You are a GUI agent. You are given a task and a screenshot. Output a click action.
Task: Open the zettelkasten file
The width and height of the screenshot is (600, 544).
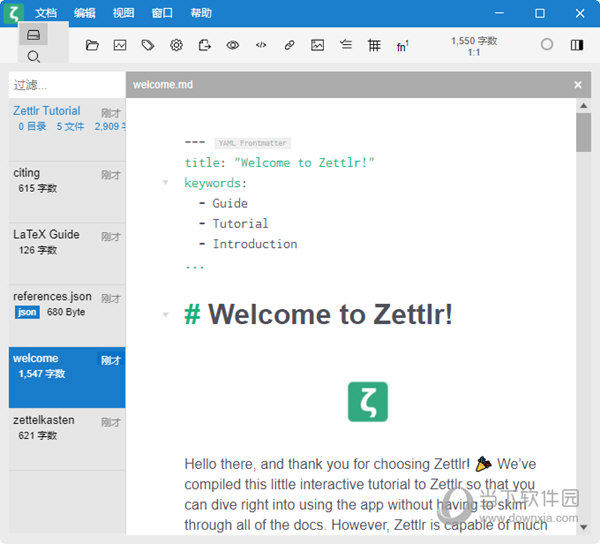click(x=67, y=439)
